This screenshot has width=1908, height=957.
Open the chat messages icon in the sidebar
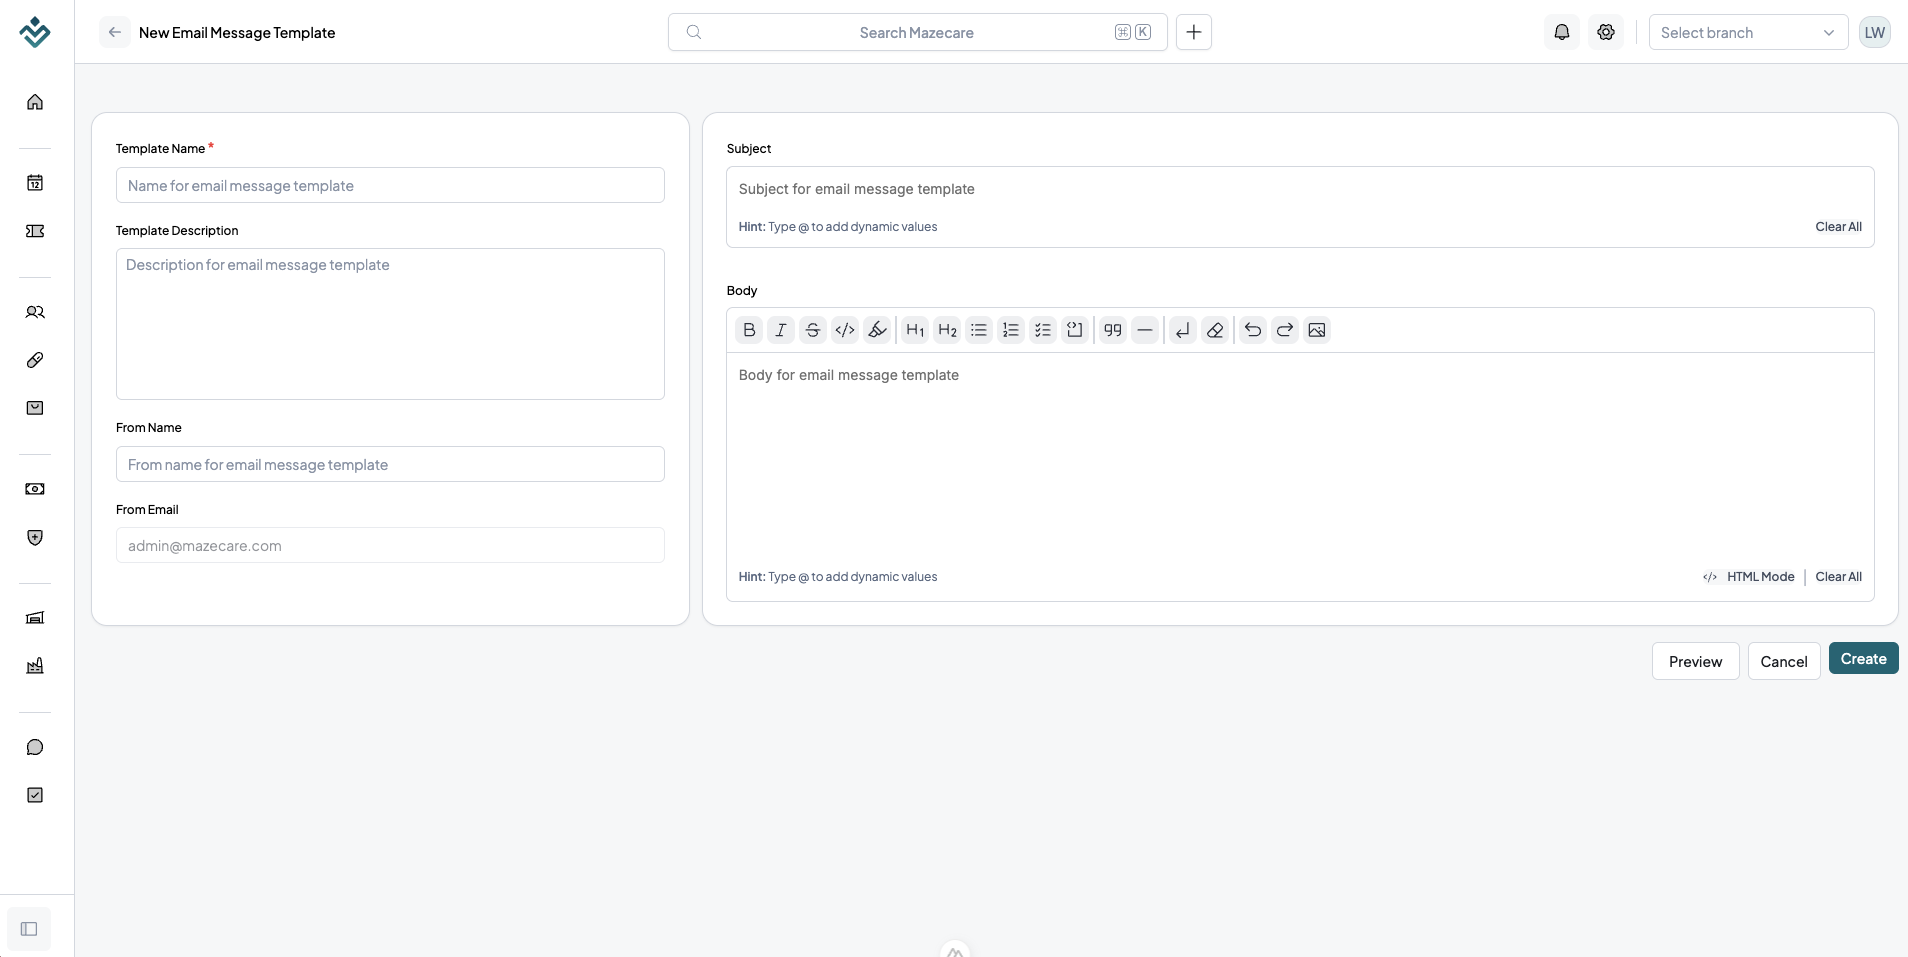[x=35, y=747]
